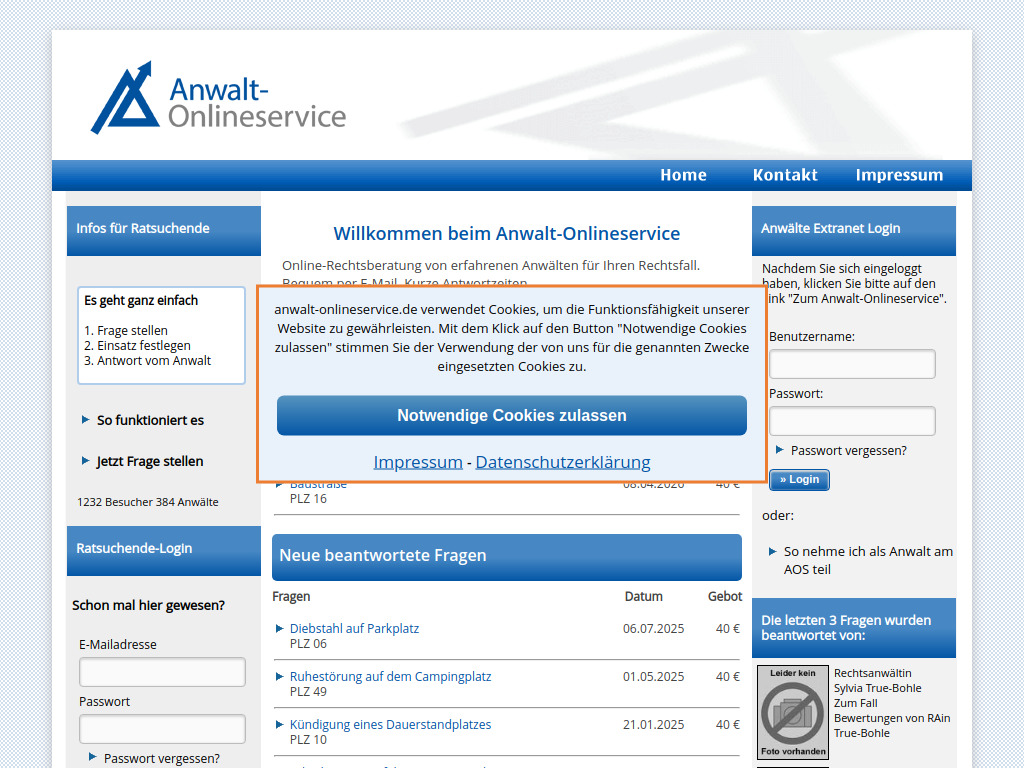This screenshot has height=768, width=1024.
Task: Open the So funktioniert es link
Action: pyautogui.click(x=150, y=421)
